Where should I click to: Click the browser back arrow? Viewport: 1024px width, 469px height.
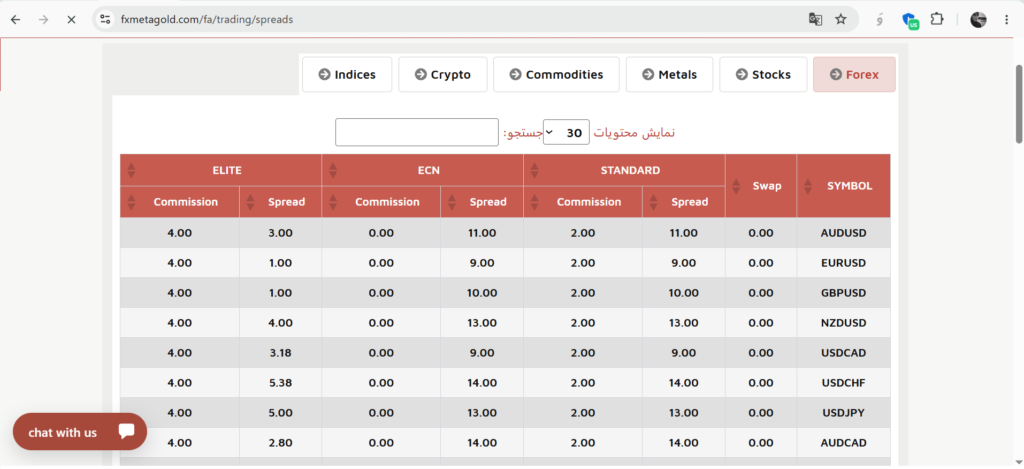[x=16, y=20]
